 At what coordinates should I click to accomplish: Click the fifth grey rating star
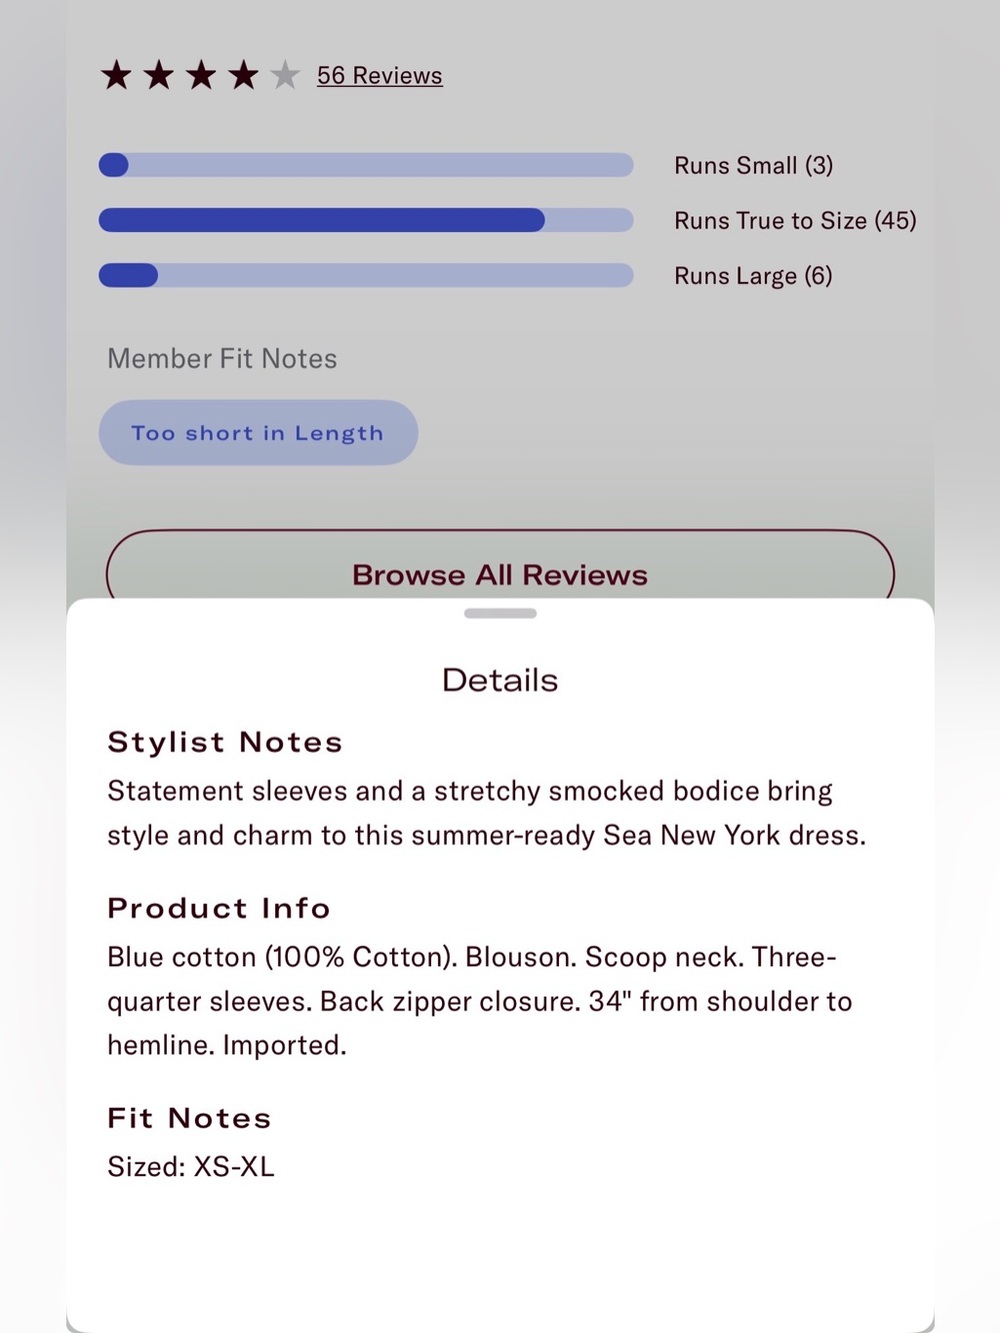pos(285,75)
